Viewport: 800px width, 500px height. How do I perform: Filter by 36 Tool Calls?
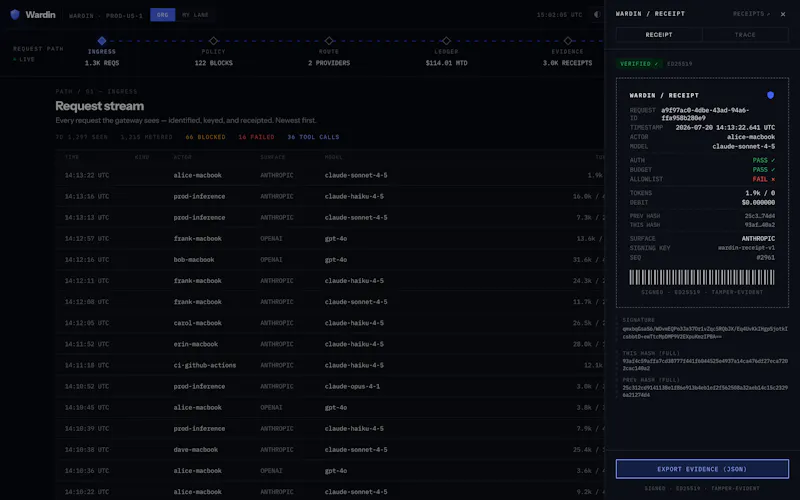coord(313,137)
